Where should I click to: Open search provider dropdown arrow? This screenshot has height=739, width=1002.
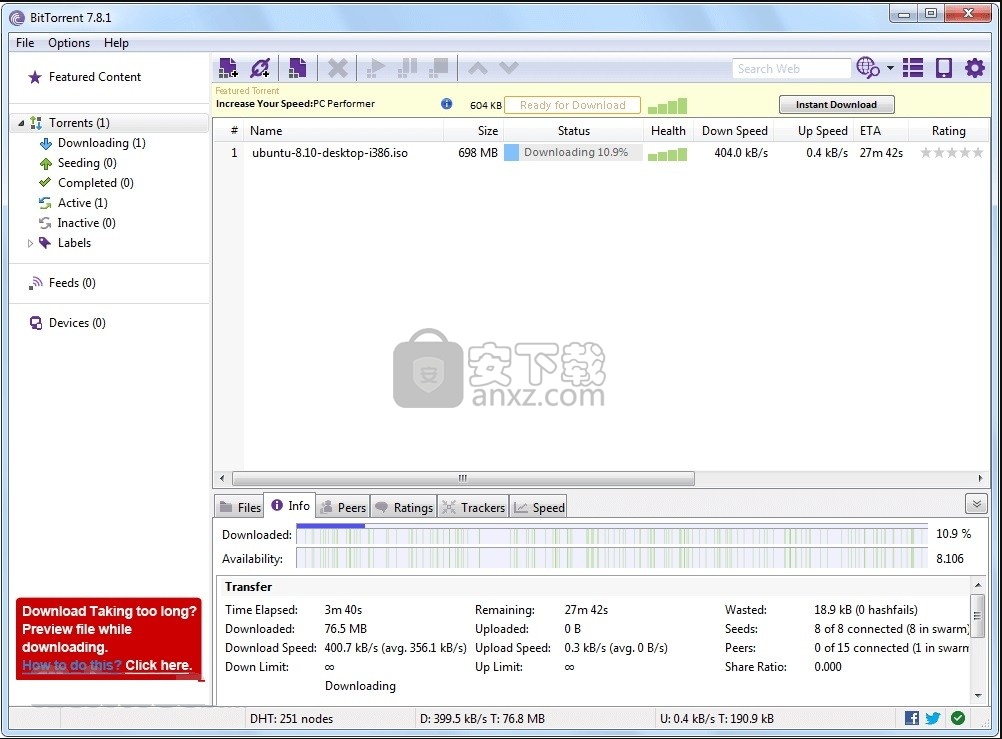[x=890, y=68]
